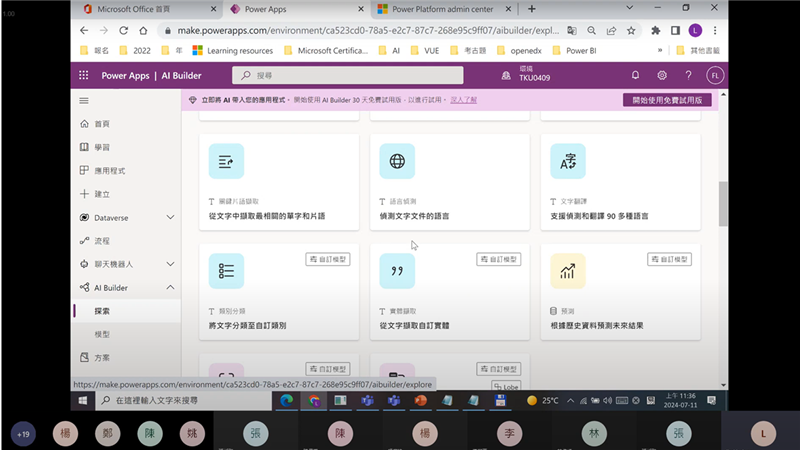Screen dimensions: 800x450
Task: Expand the Dataverse section chevron
Action: 170,217
